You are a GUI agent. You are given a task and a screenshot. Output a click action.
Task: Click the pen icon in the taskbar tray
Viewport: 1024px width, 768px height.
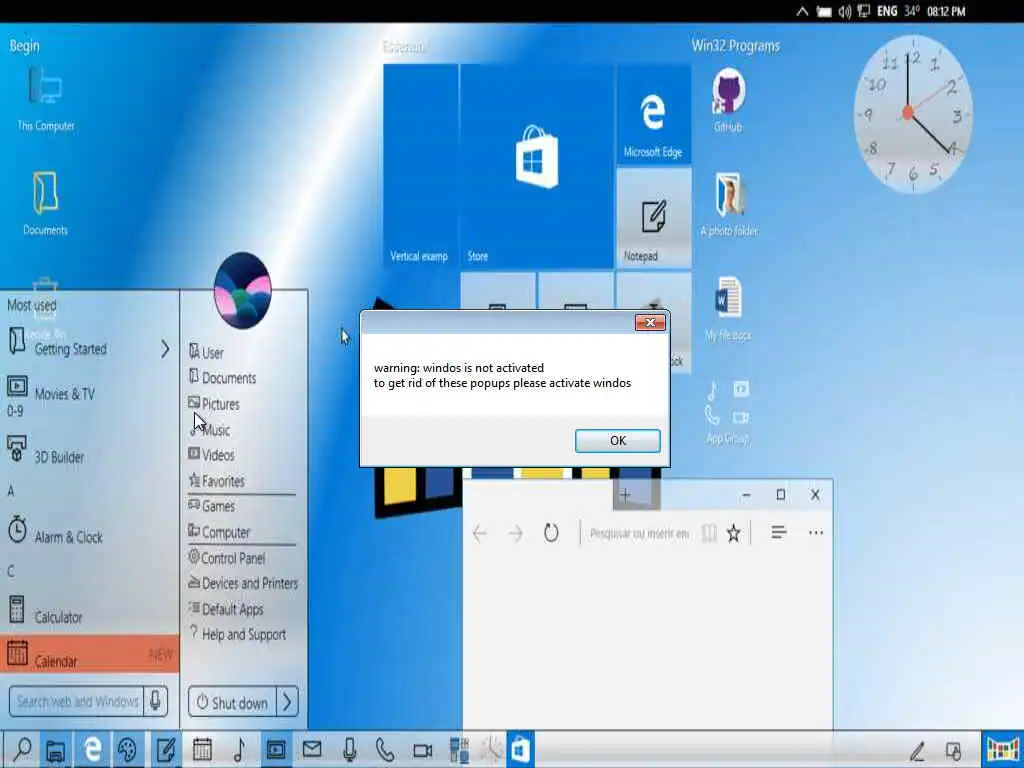916,752
